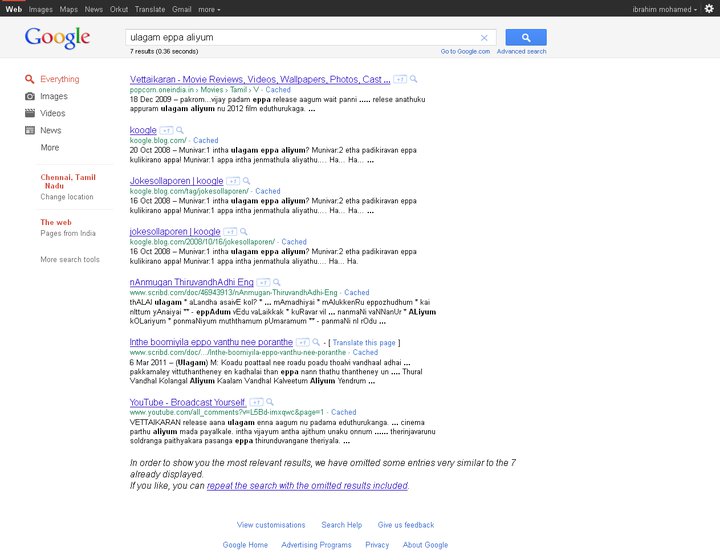Open Cached link for koogle.blog.com/ result
This screenshot has width=720, height=560.
tap(206, 140)
